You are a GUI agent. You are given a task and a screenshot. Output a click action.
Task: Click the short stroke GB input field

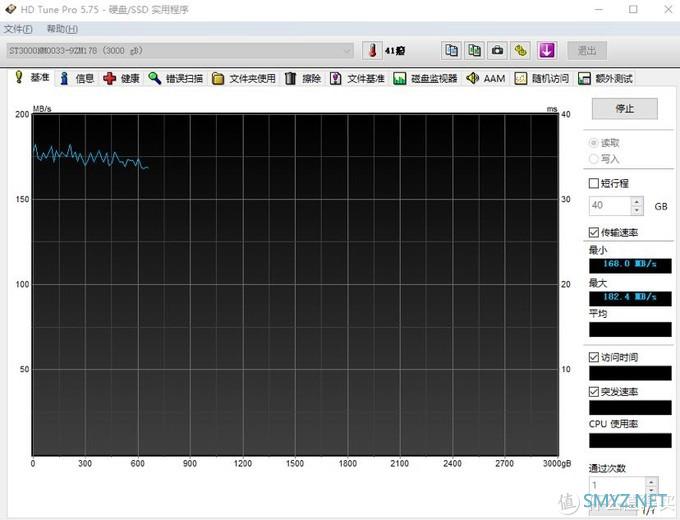point(610,206)
